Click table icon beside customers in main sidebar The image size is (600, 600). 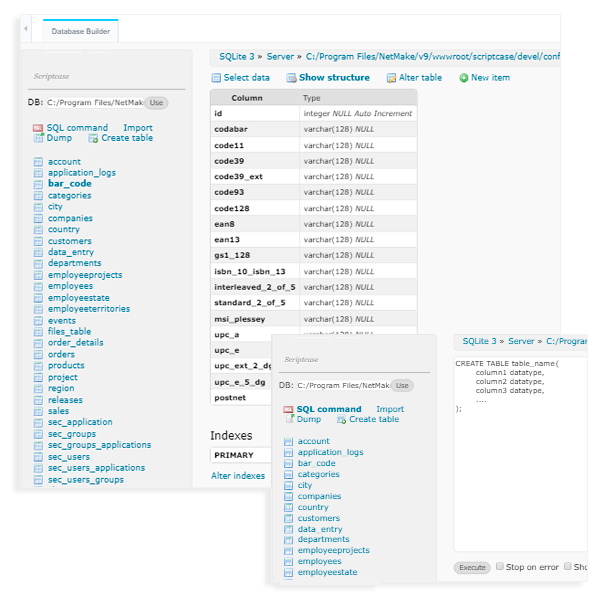pyautogui.click(x=38, y=241)
